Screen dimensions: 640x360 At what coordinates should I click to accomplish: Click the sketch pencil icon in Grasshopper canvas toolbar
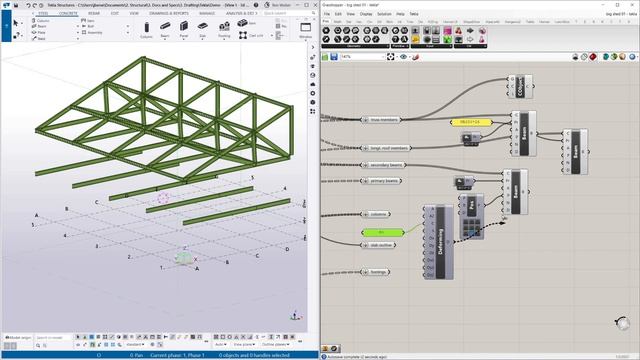click(x=416, y=57)
